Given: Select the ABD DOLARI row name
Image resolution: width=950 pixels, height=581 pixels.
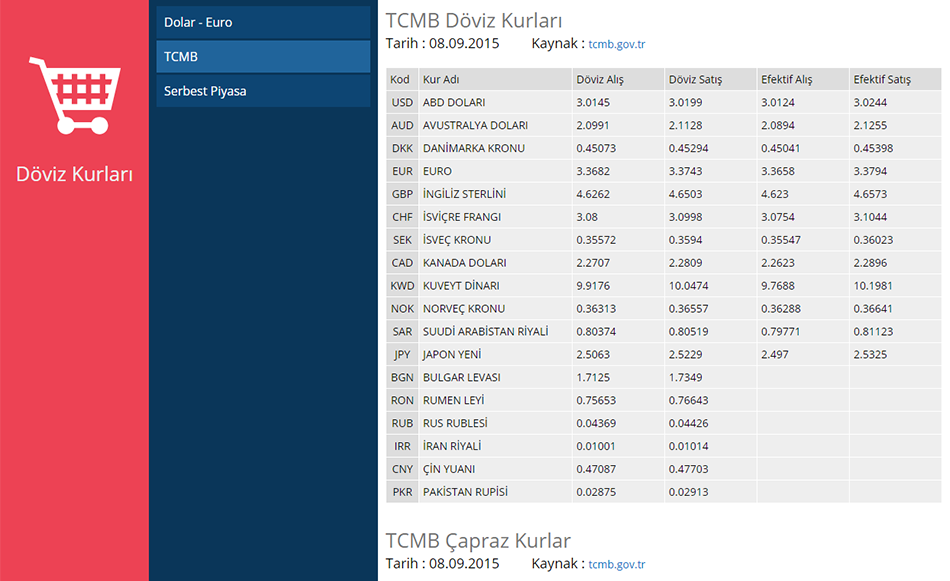Looking at the screenshot, I should coord(454,102).
